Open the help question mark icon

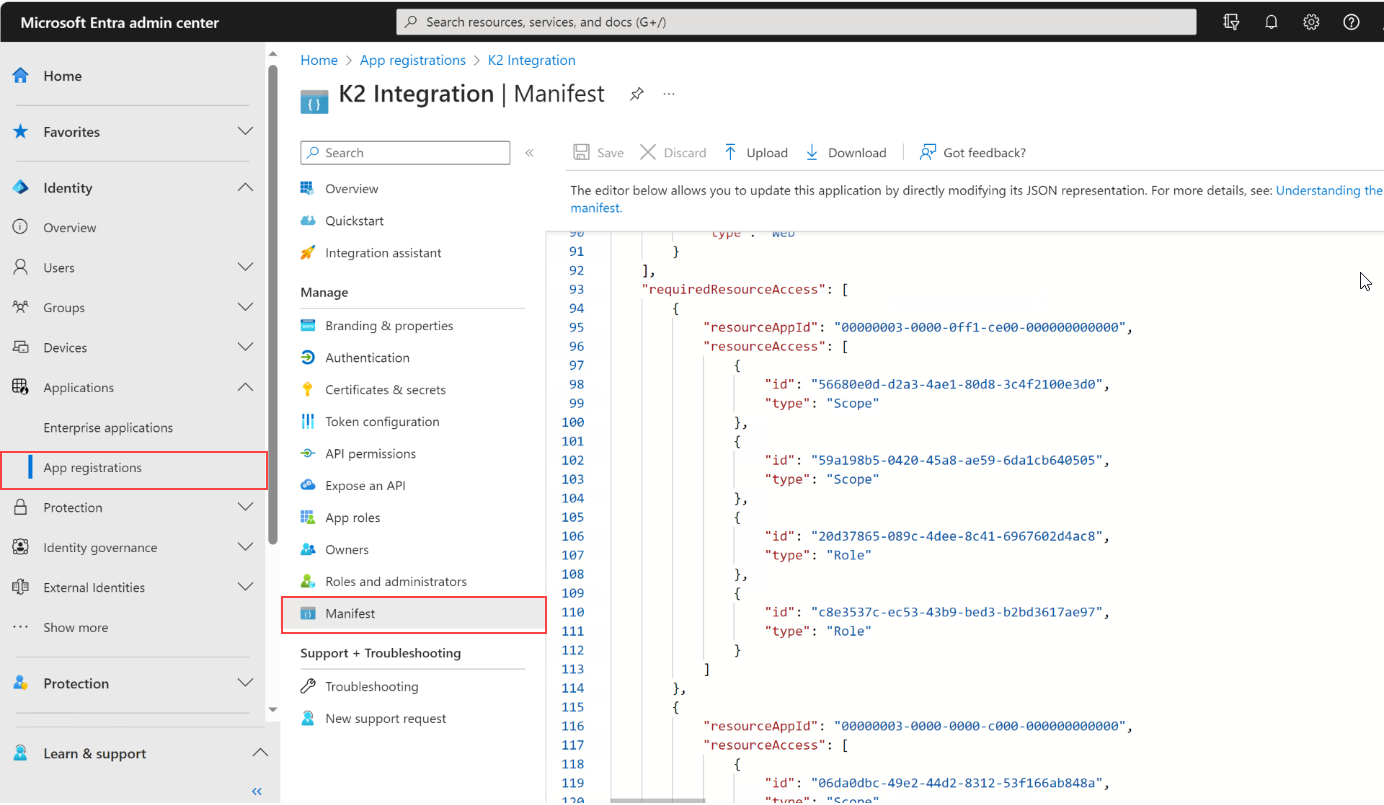pos(1351,22)
